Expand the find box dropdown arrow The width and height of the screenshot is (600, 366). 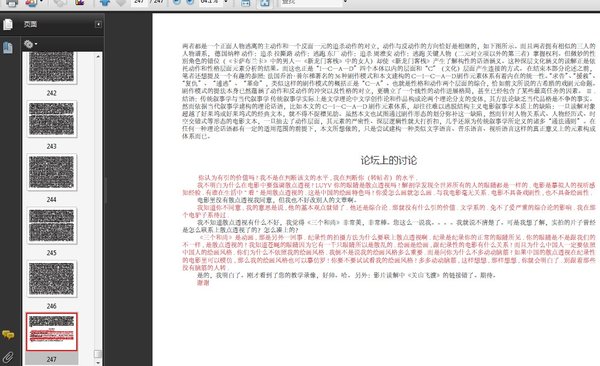[346, 2]
